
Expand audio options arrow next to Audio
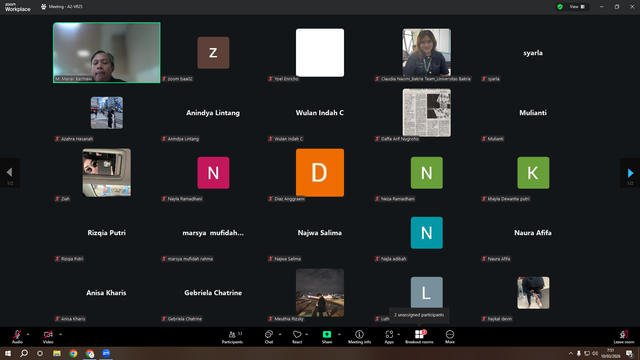tap(28, 334)
